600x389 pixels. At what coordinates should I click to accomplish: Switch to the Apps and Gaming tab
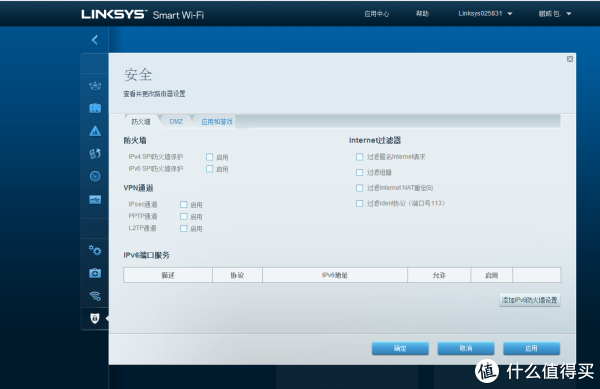point(217,122)
